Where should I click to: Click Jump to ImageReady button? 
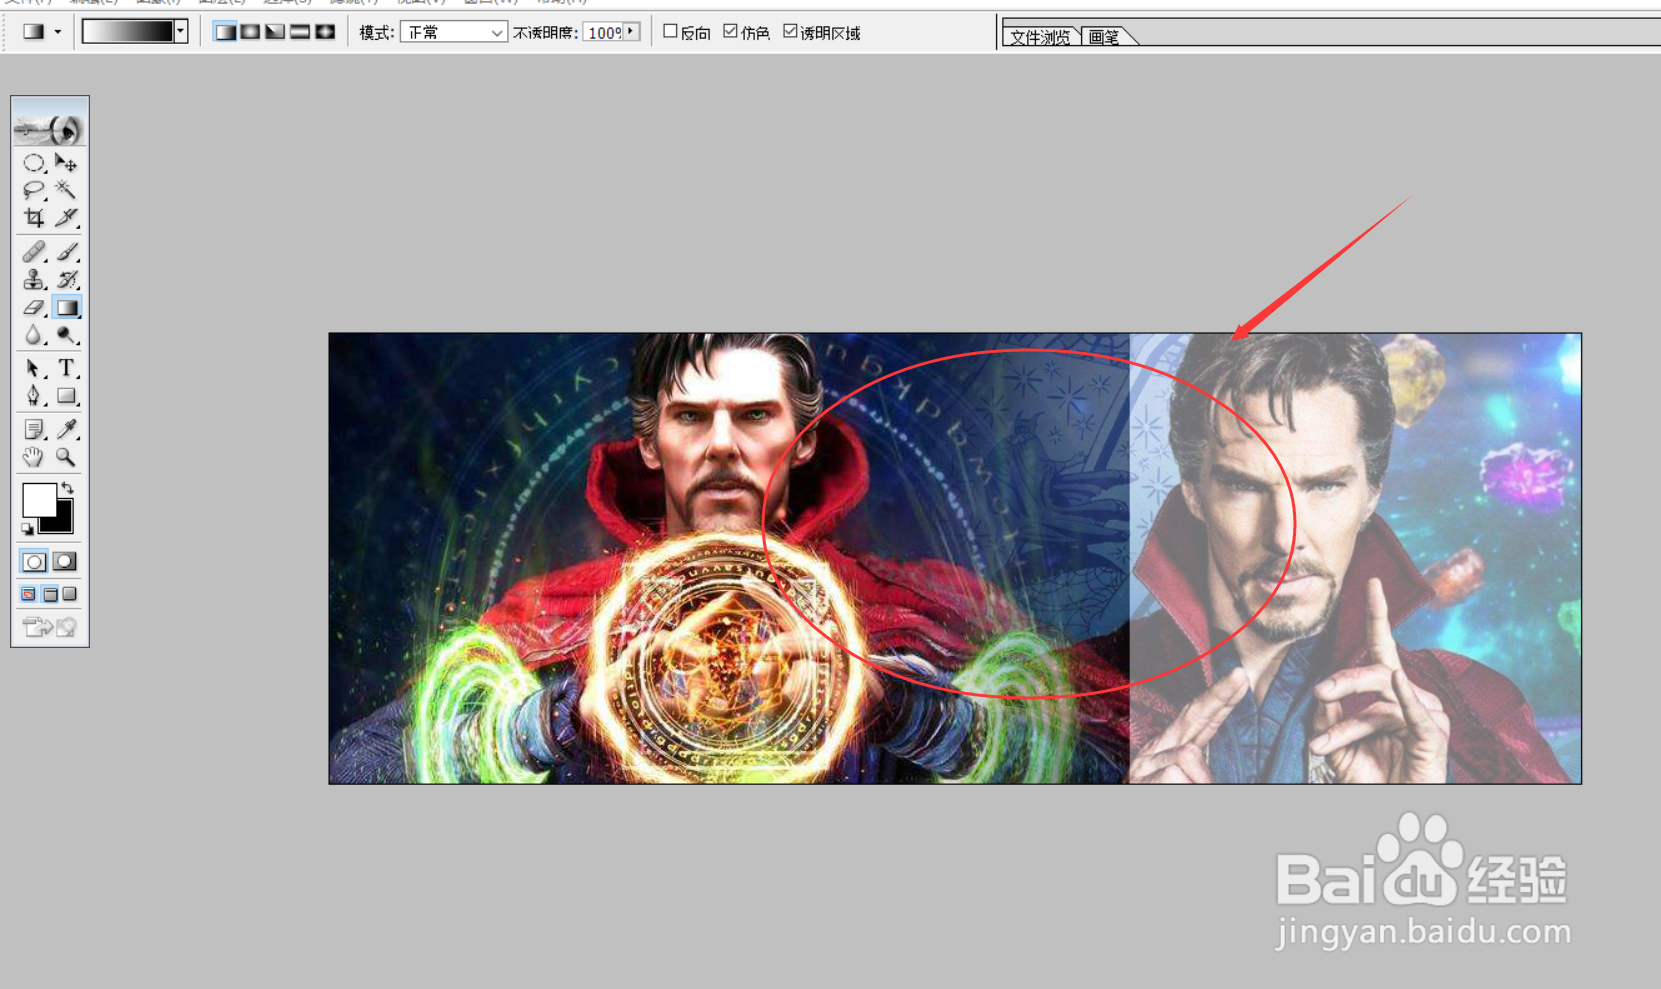tap(50, 627)
